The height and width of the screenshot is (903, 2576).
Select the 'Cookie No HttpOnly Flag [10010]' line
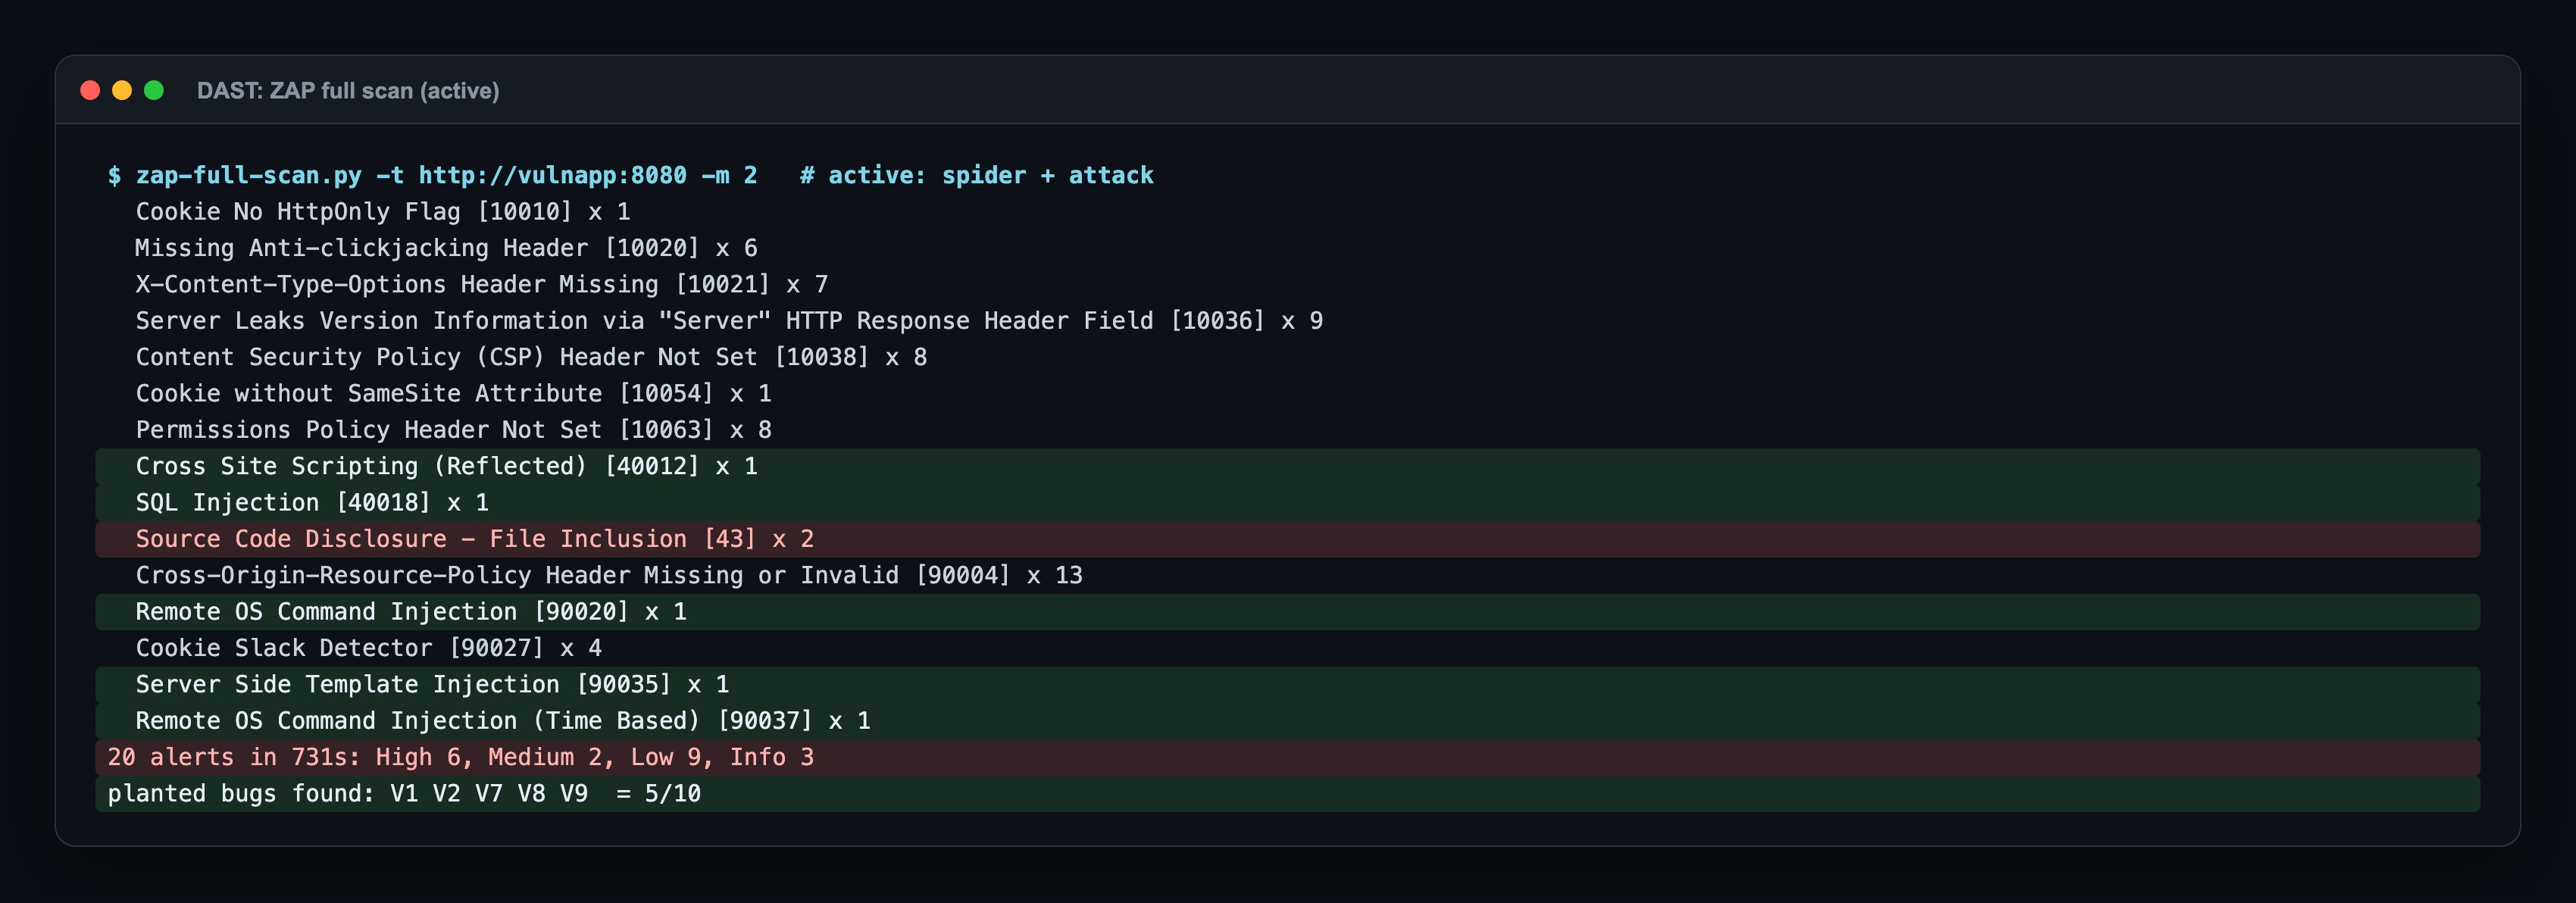(383, 212)
